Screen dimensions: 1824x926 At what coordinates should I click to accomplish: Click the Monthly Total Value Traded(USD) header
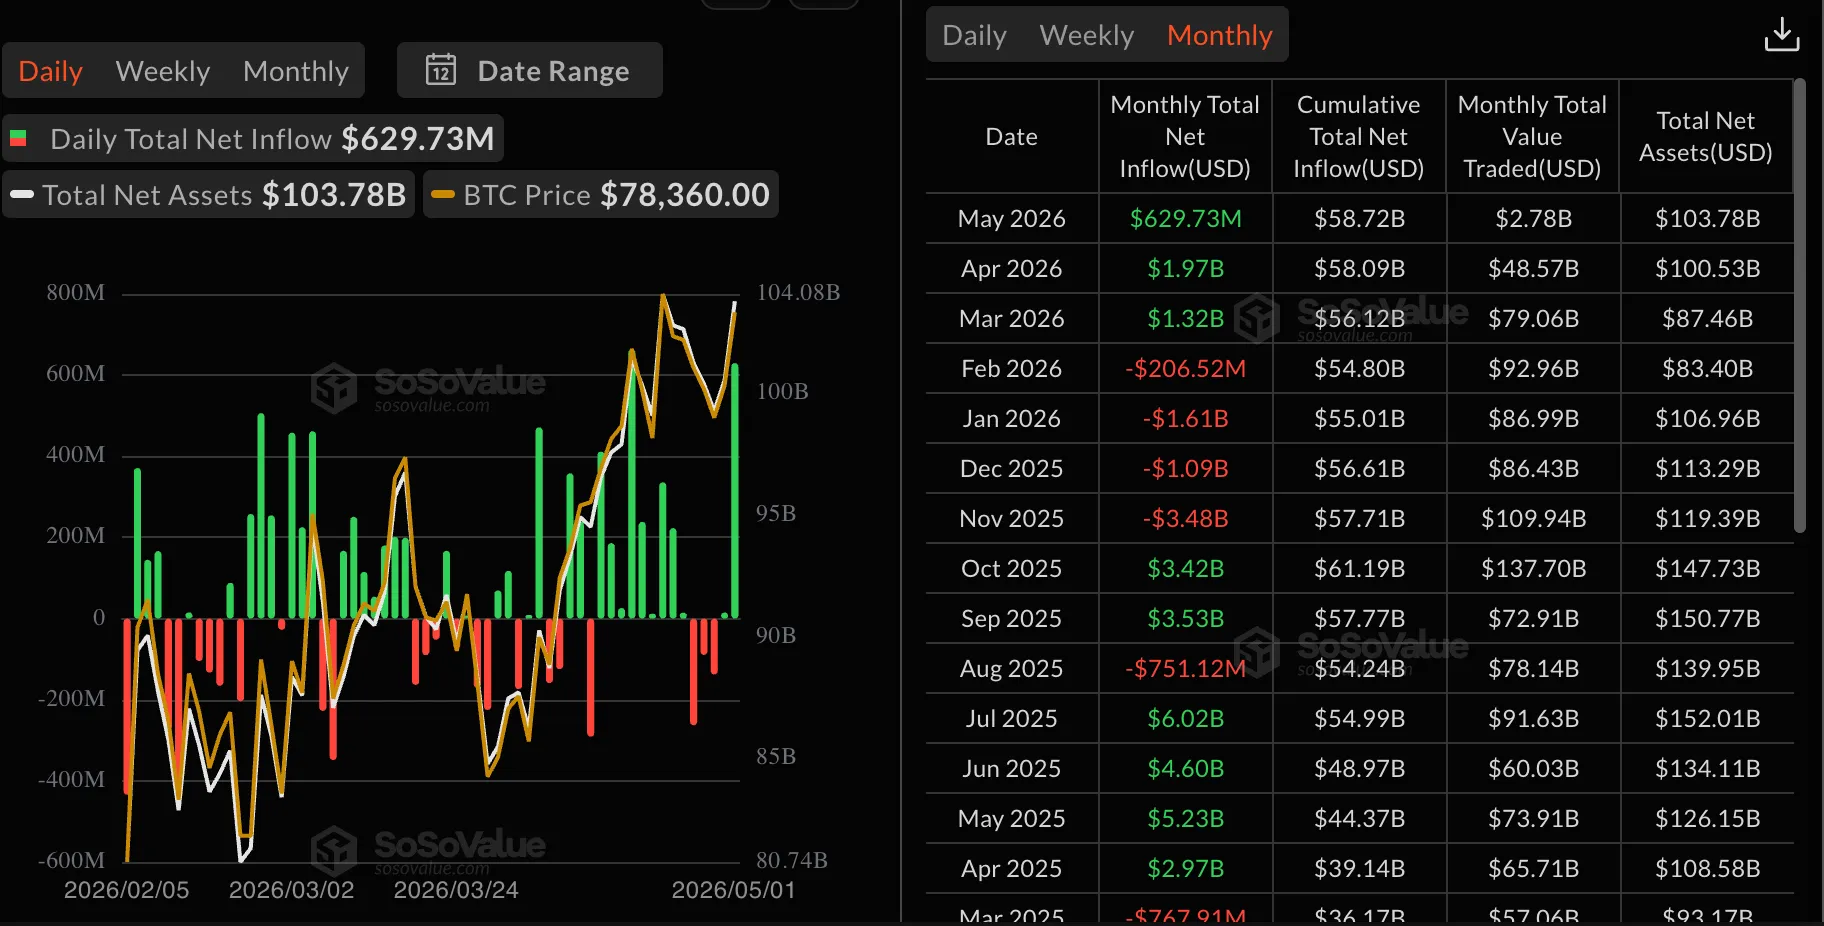click(1532, 136)
